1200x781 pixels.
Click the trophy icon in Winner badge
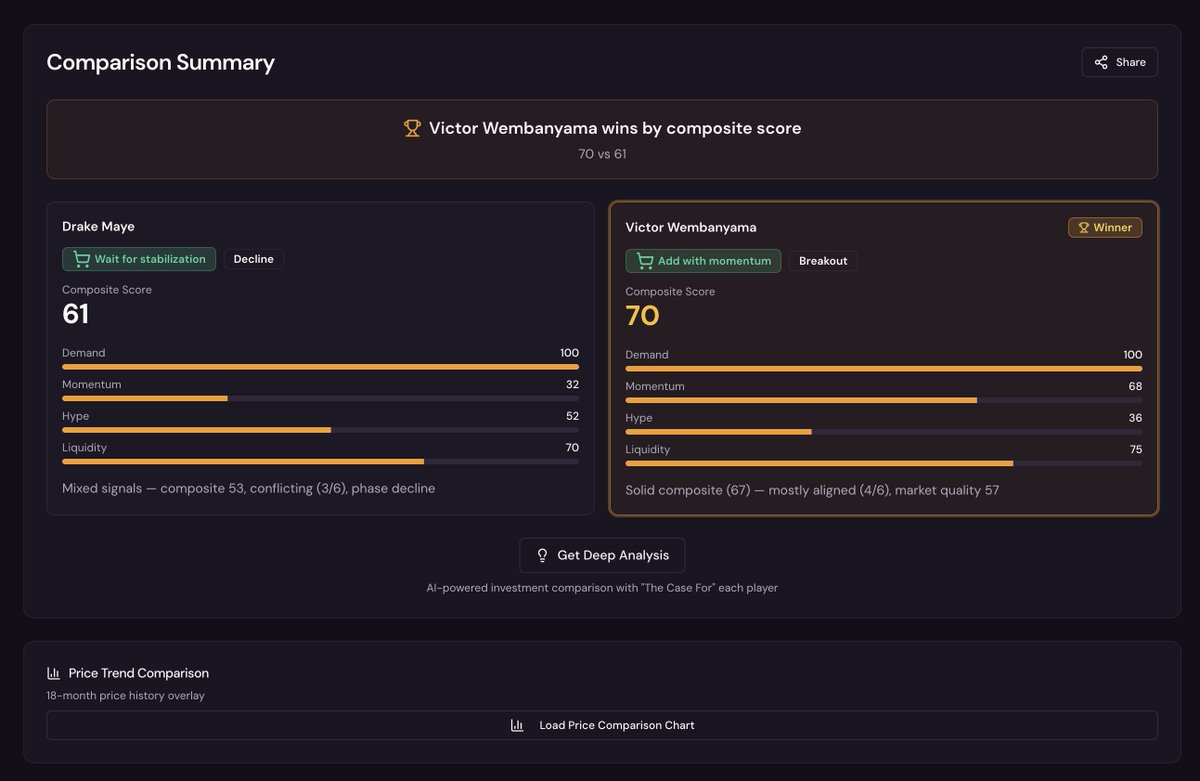pos(1083,228)
